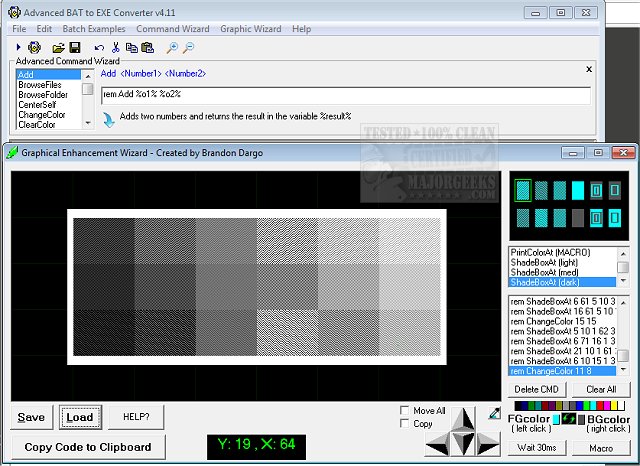Click the zoom in magnifier icon
640x466 pixels.
(172, 47)
